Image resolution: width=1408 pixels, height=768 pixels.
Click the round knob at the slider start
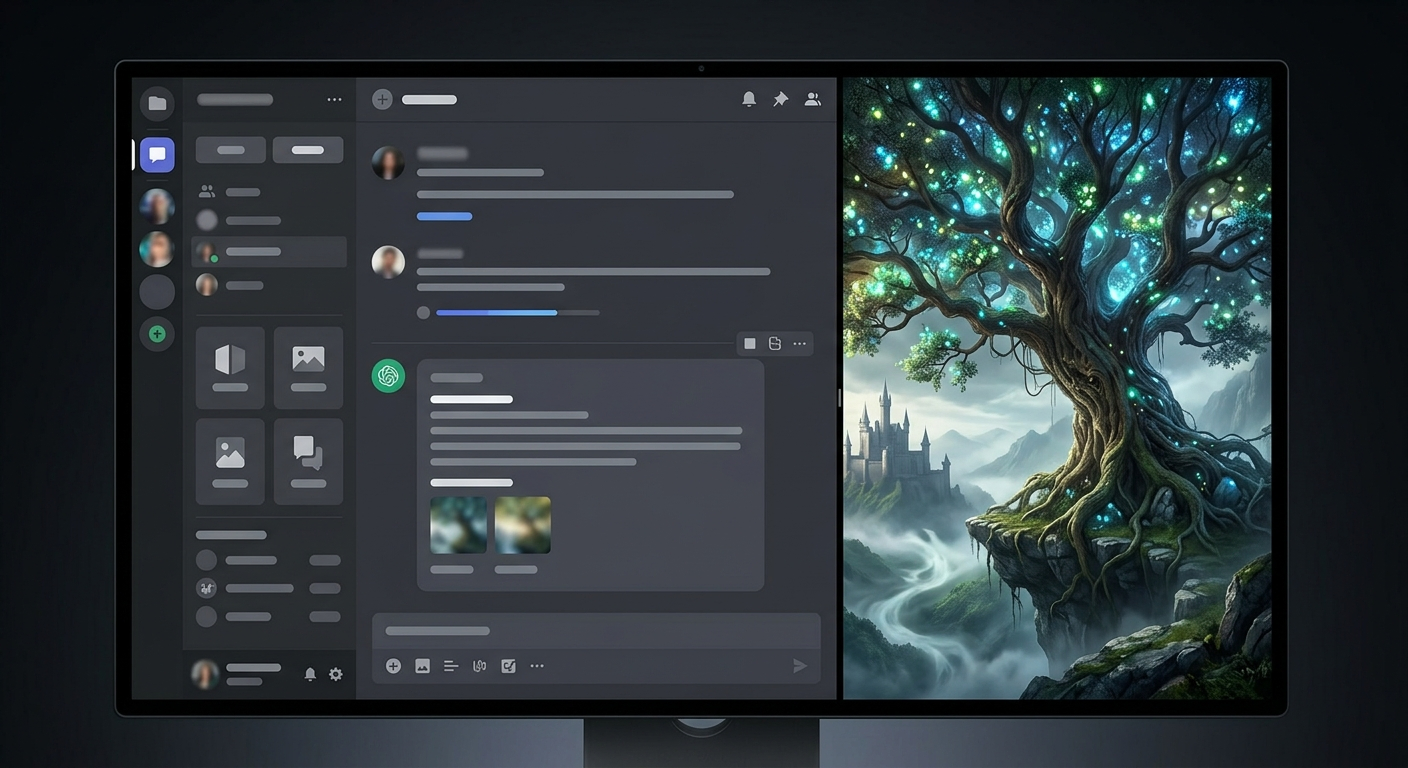point(423,313)
